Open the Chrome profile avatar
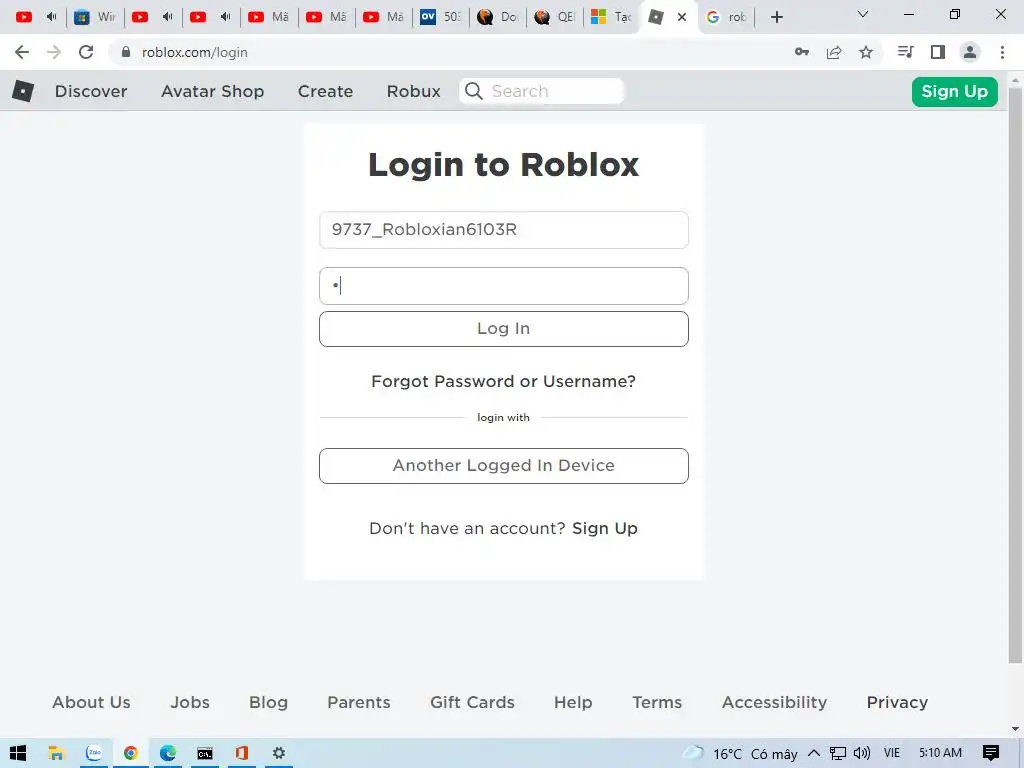Screen dimensions: 1024x768 pyautogui.click(x=970, y=52)
